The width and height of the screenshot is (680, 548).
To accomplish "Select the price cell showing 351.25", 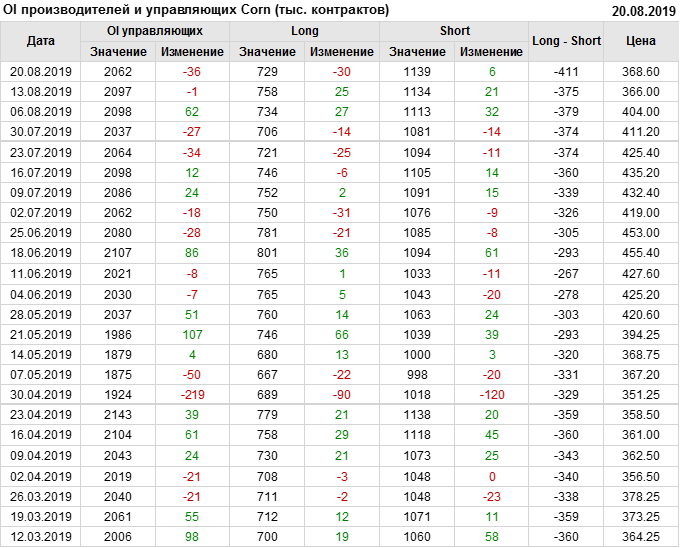I will pyautogui.click(x=640, y=395).
